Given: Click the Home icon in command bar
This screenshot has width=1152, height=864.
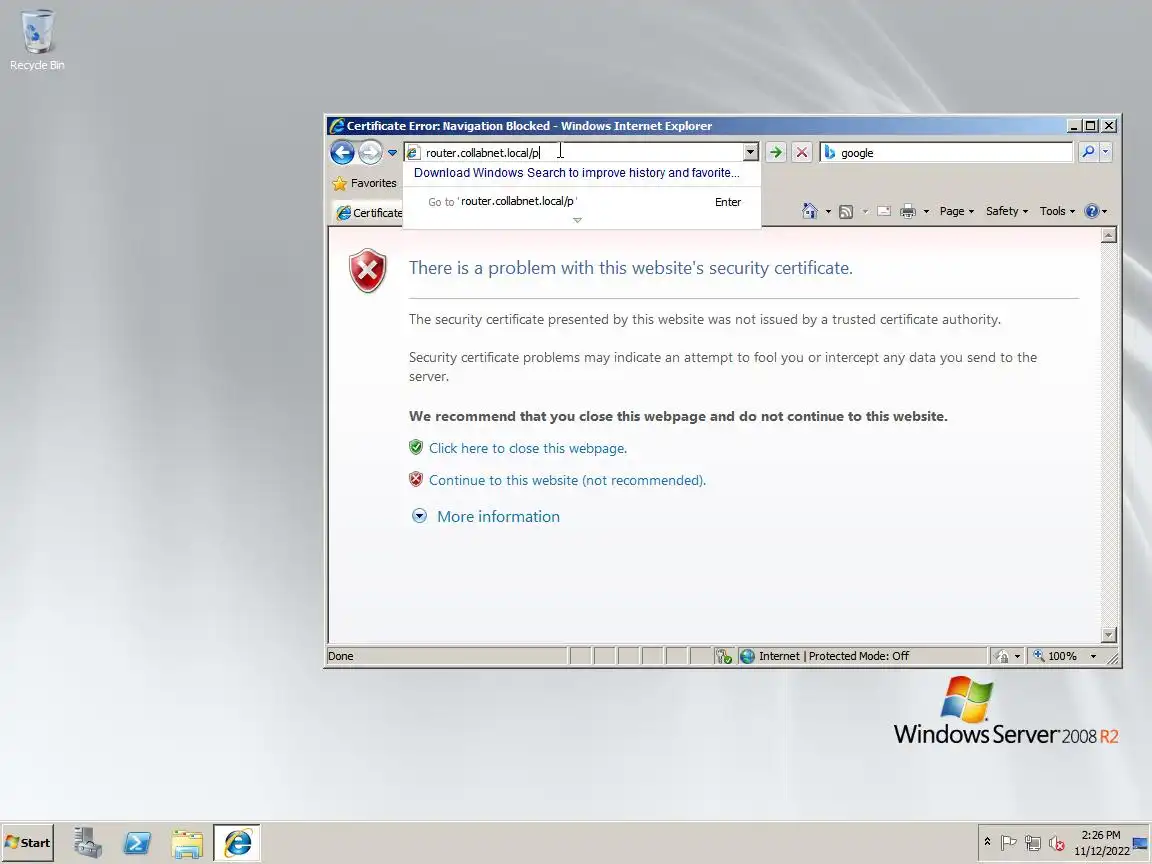Looking at the screenshot, I should (810, 211).
